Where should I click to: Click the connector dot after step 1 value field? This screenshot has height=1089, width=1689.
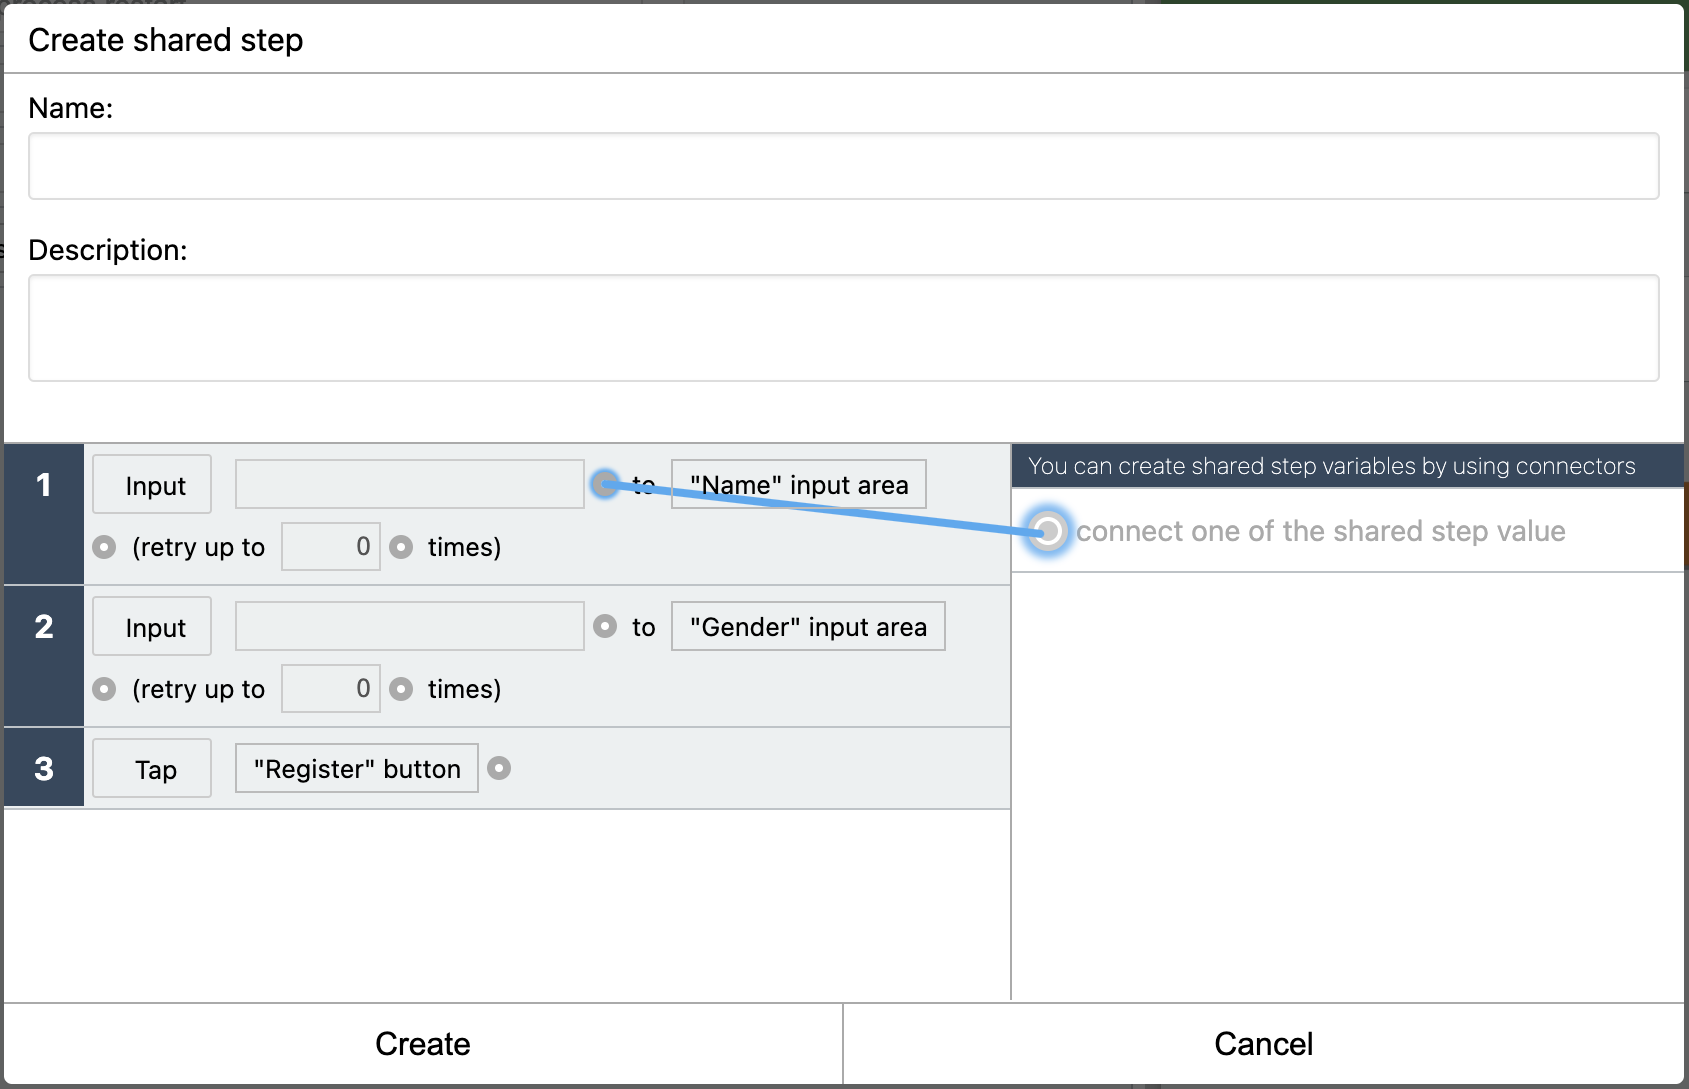(x=605, y=484)
